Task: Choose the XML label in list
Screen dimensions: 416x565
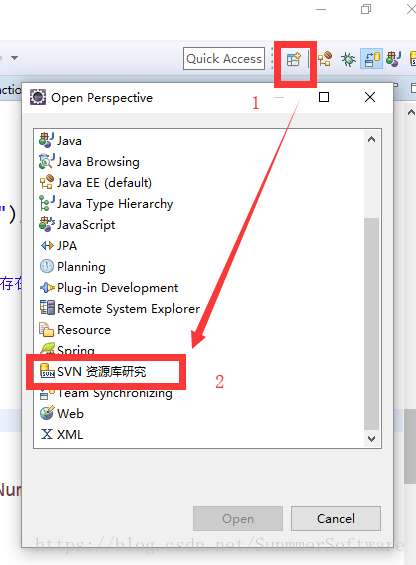Action: pyautogui.click(x=70, y=435)
